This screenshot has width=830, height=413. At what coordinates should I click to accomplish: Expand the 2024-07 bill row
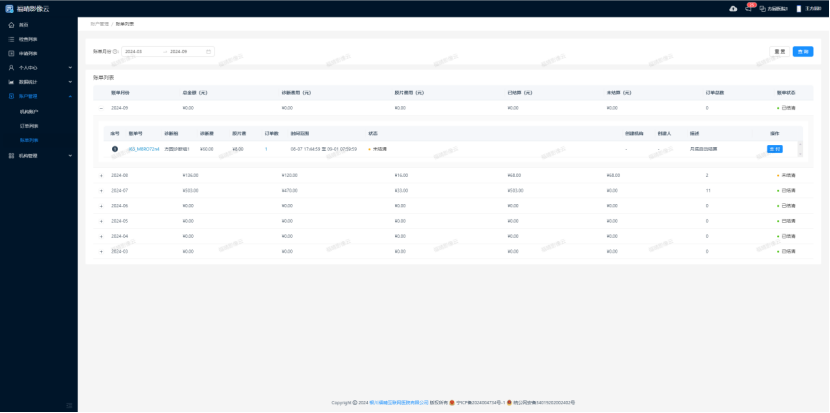101,190
